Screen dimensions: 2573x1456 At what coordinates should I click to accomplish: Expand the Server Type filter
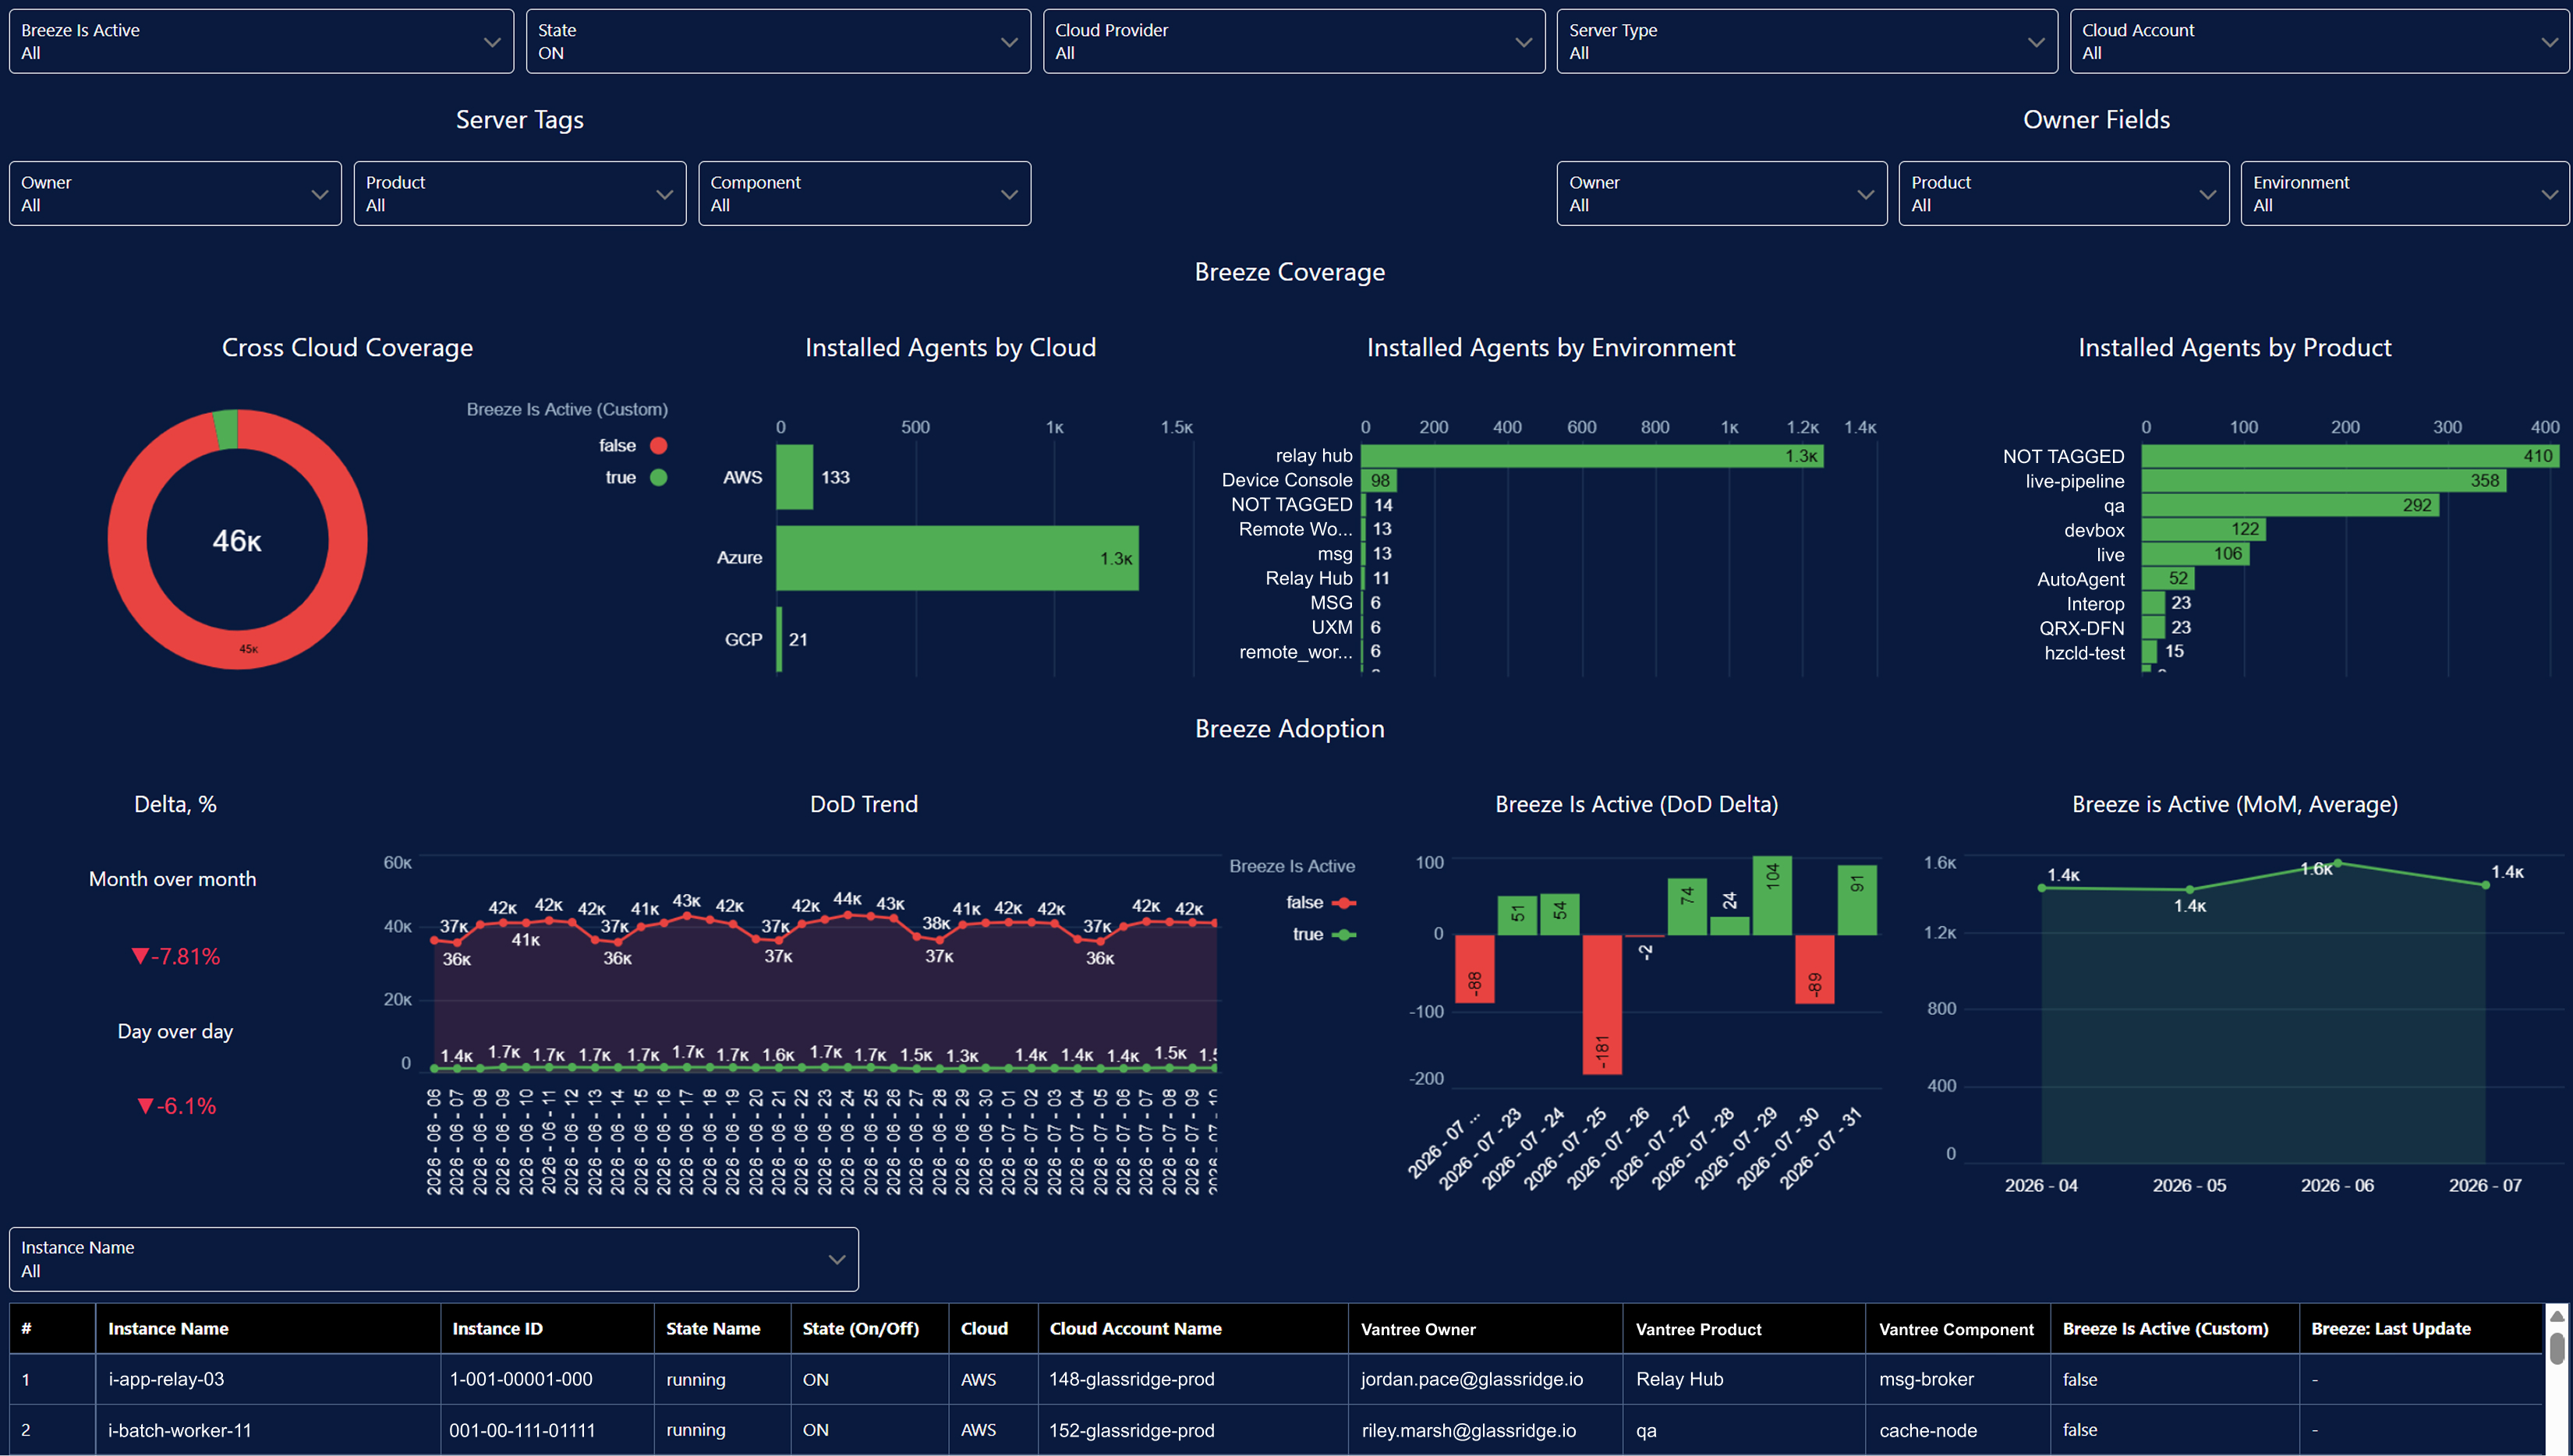point(1807,41)
